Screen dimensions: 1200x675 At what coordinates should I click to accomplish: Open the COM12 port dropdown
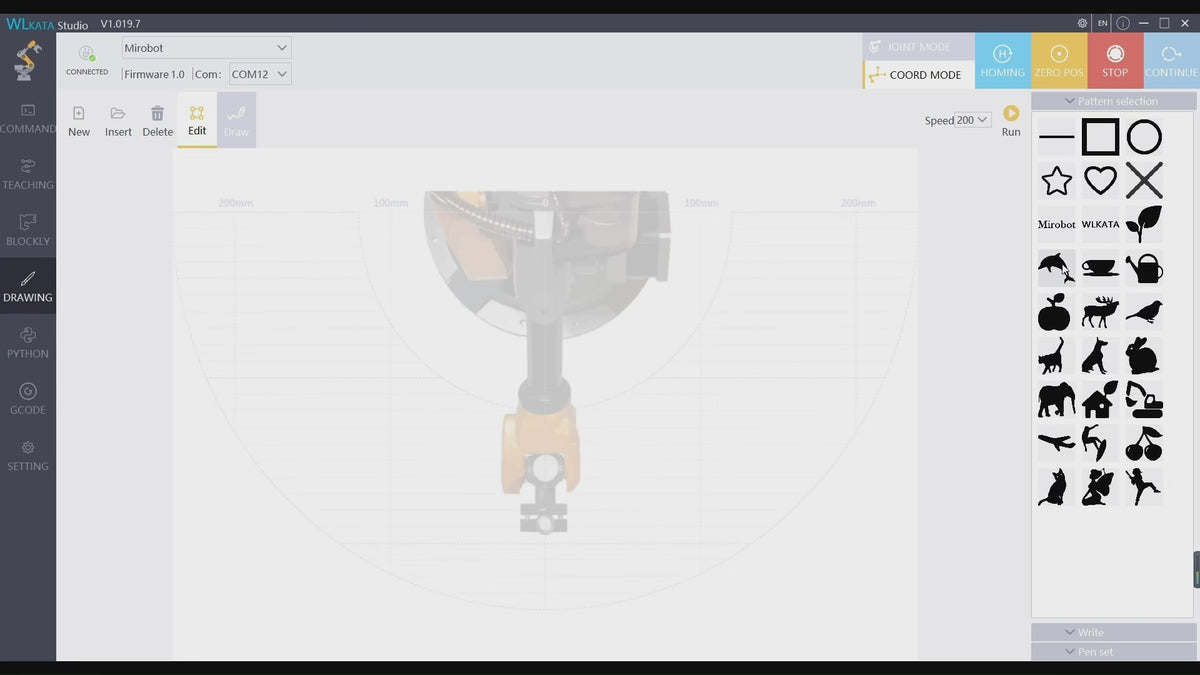click(x=259, y=74)
